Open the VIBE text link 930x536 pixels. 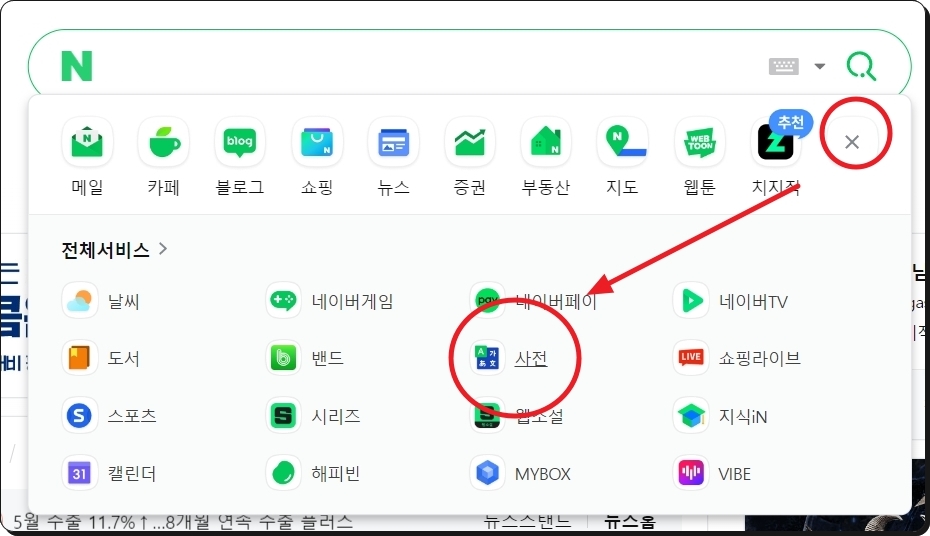pos(734,474)
